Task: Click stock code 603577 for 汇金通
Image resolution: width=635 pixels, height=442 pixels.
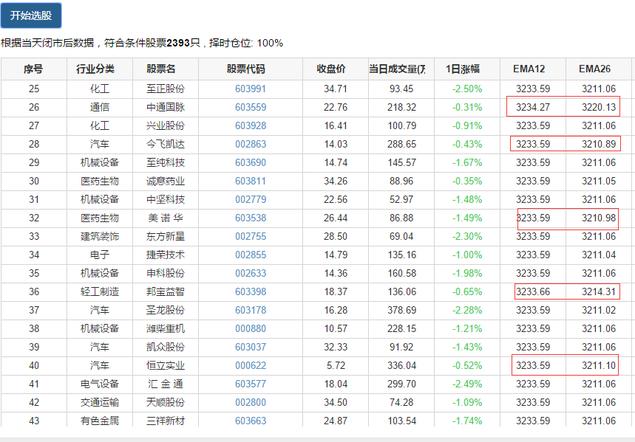Action: click(250, 383)
